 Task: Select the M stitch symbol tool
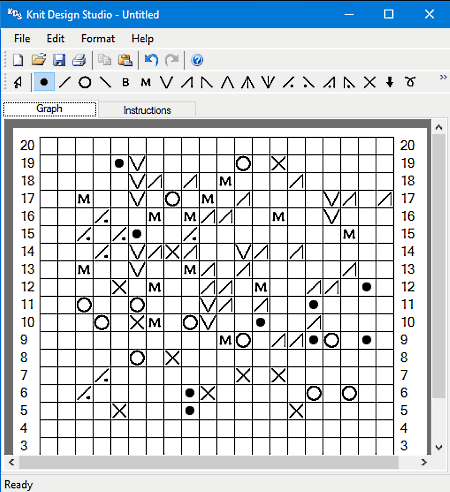146,82
